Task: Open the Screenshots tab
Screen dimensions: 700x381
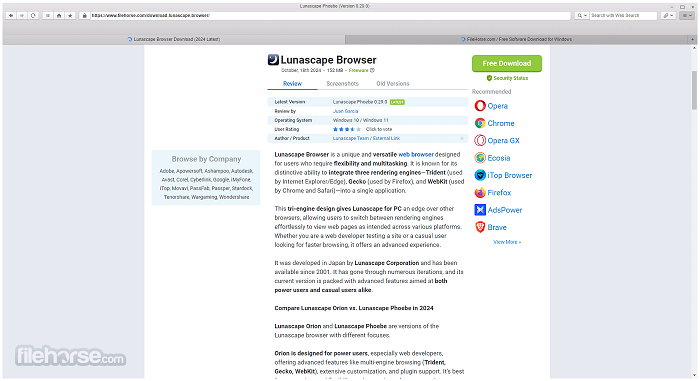Action: 342,84
